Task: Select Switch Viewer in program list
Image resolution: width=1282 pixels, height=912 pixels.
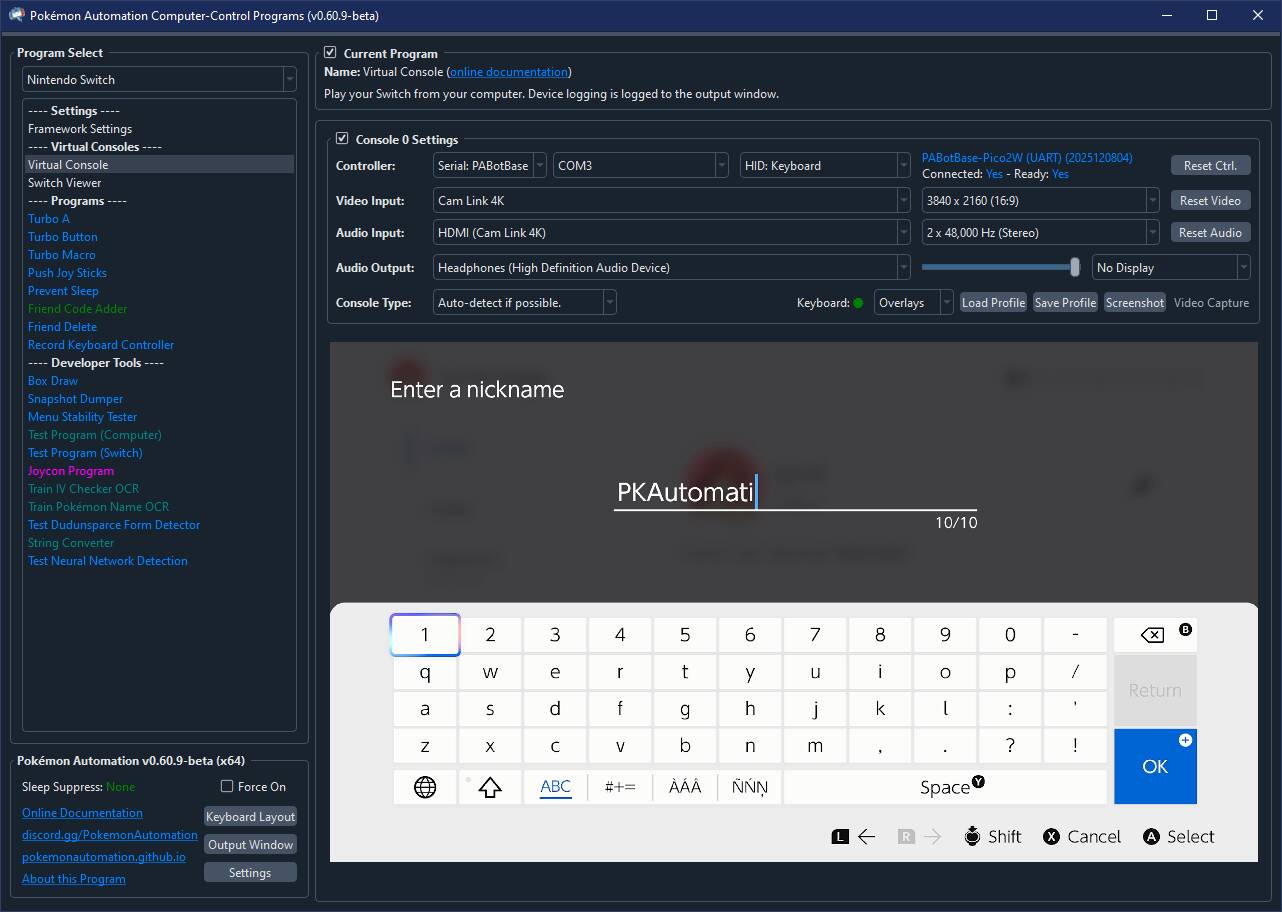Action: click(65, 183)
